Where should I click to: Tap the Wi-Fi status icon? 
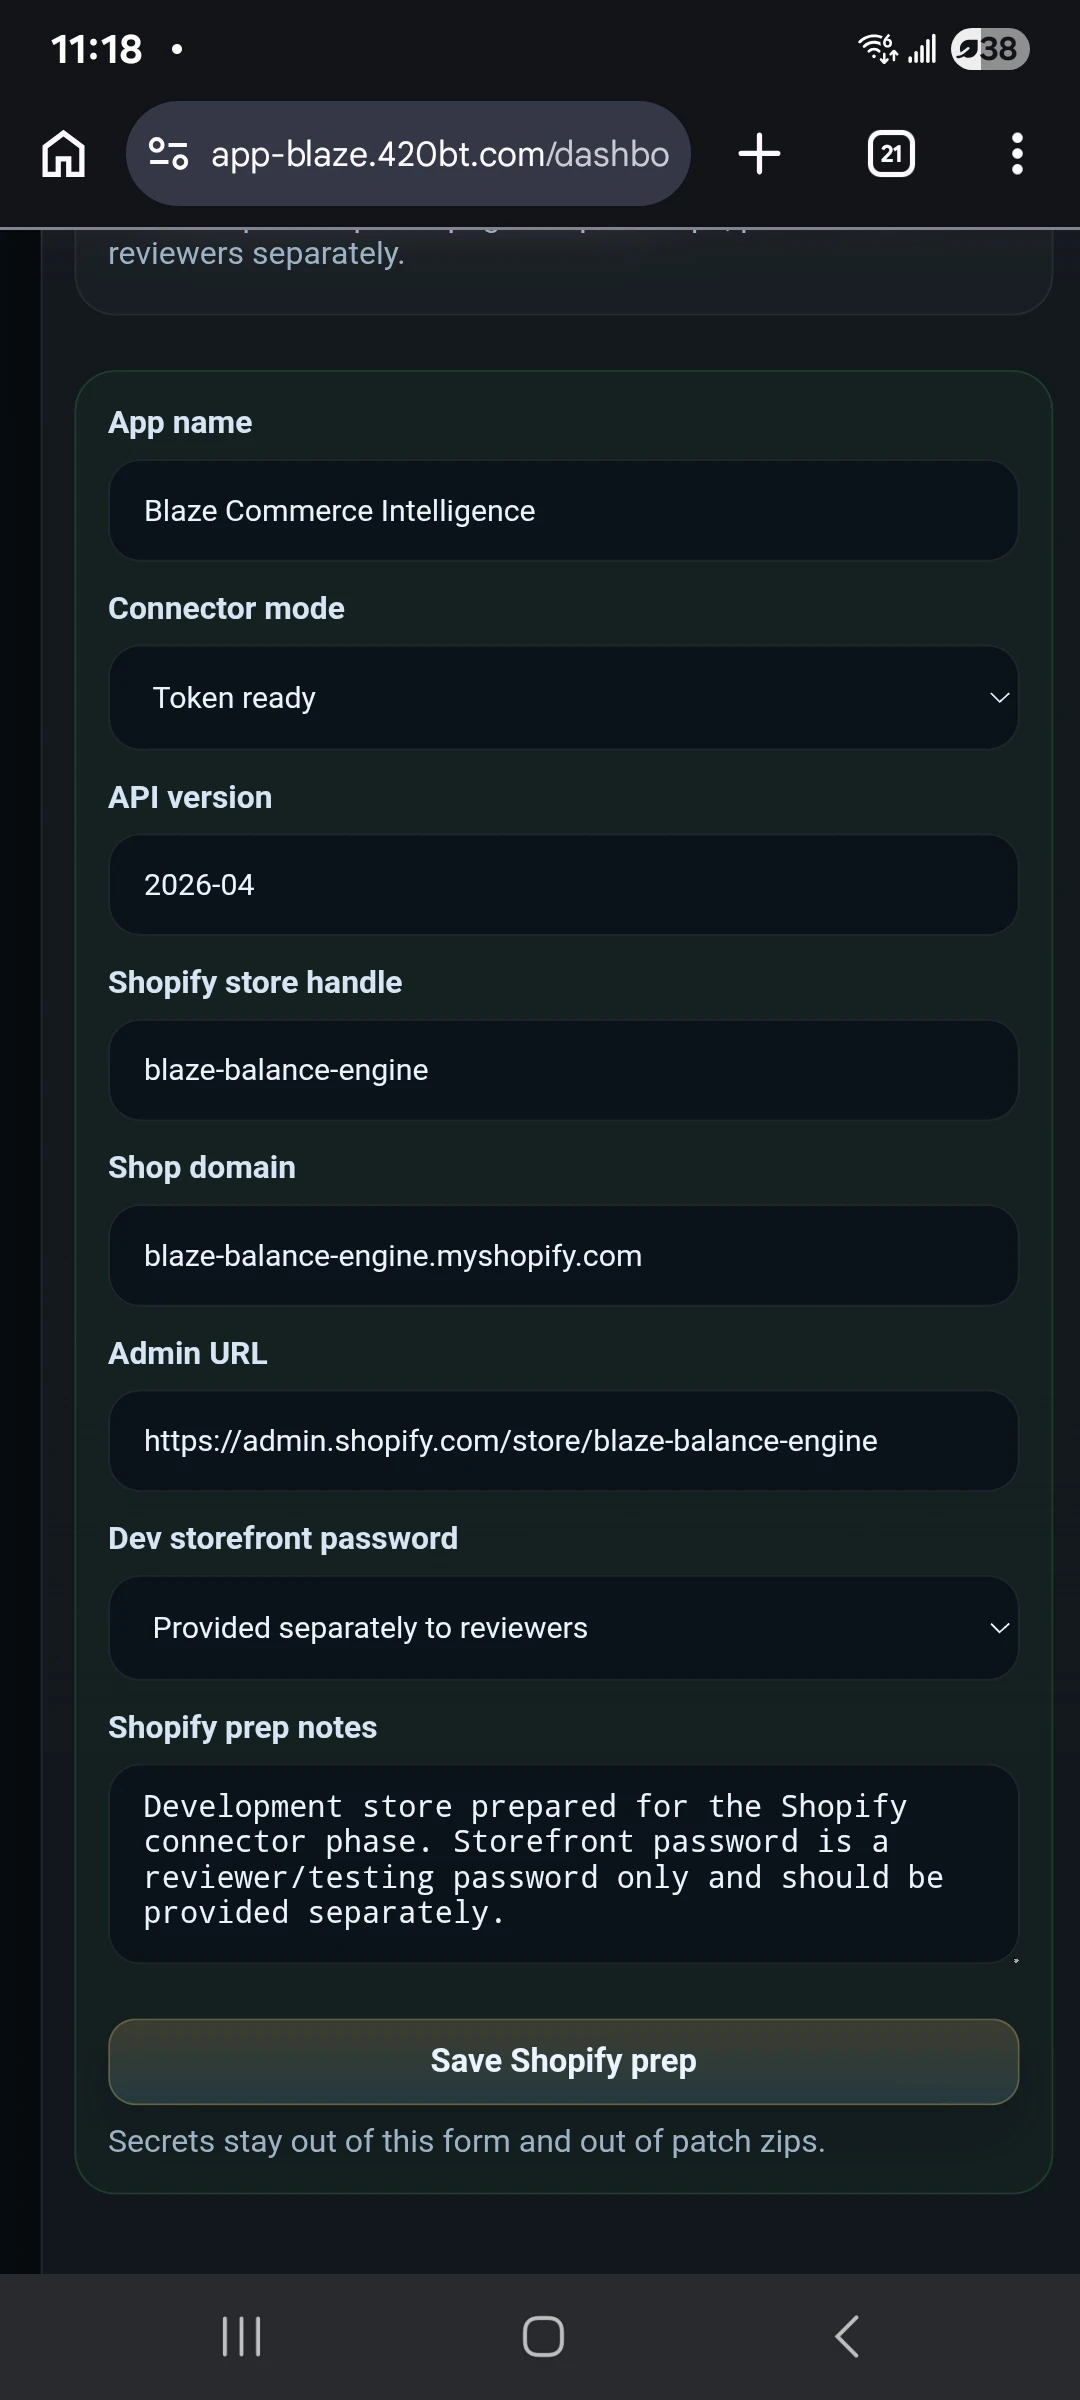[x=874, y=48]
